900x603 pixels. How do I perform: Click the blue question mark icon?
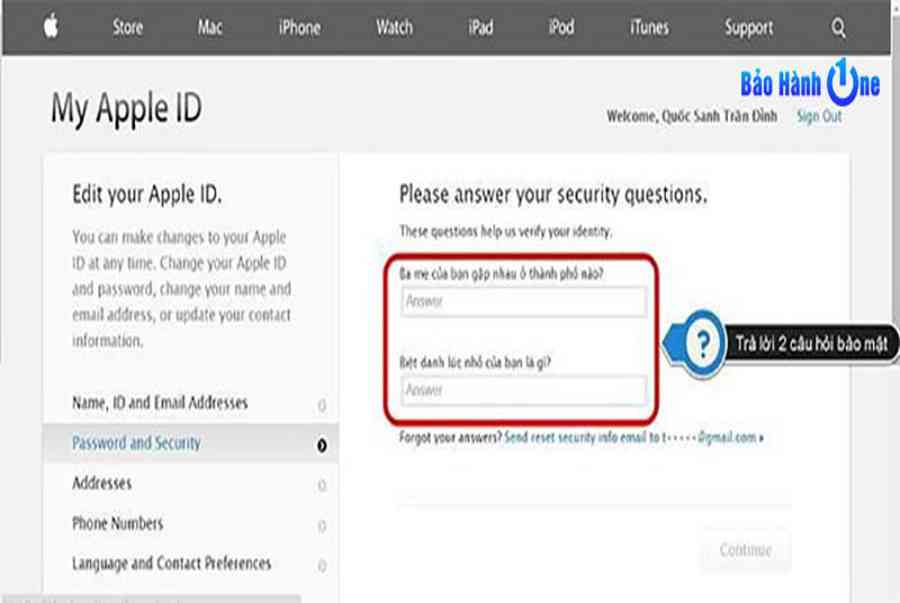(703, 344)
